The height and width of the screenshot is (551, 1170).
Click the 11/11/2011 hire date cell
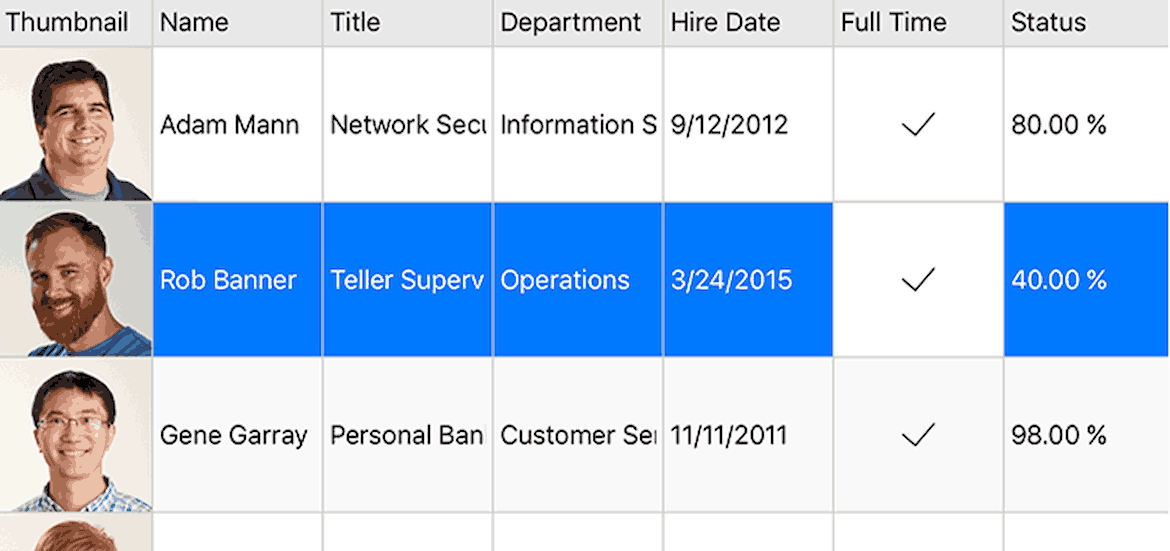[748, 435]
